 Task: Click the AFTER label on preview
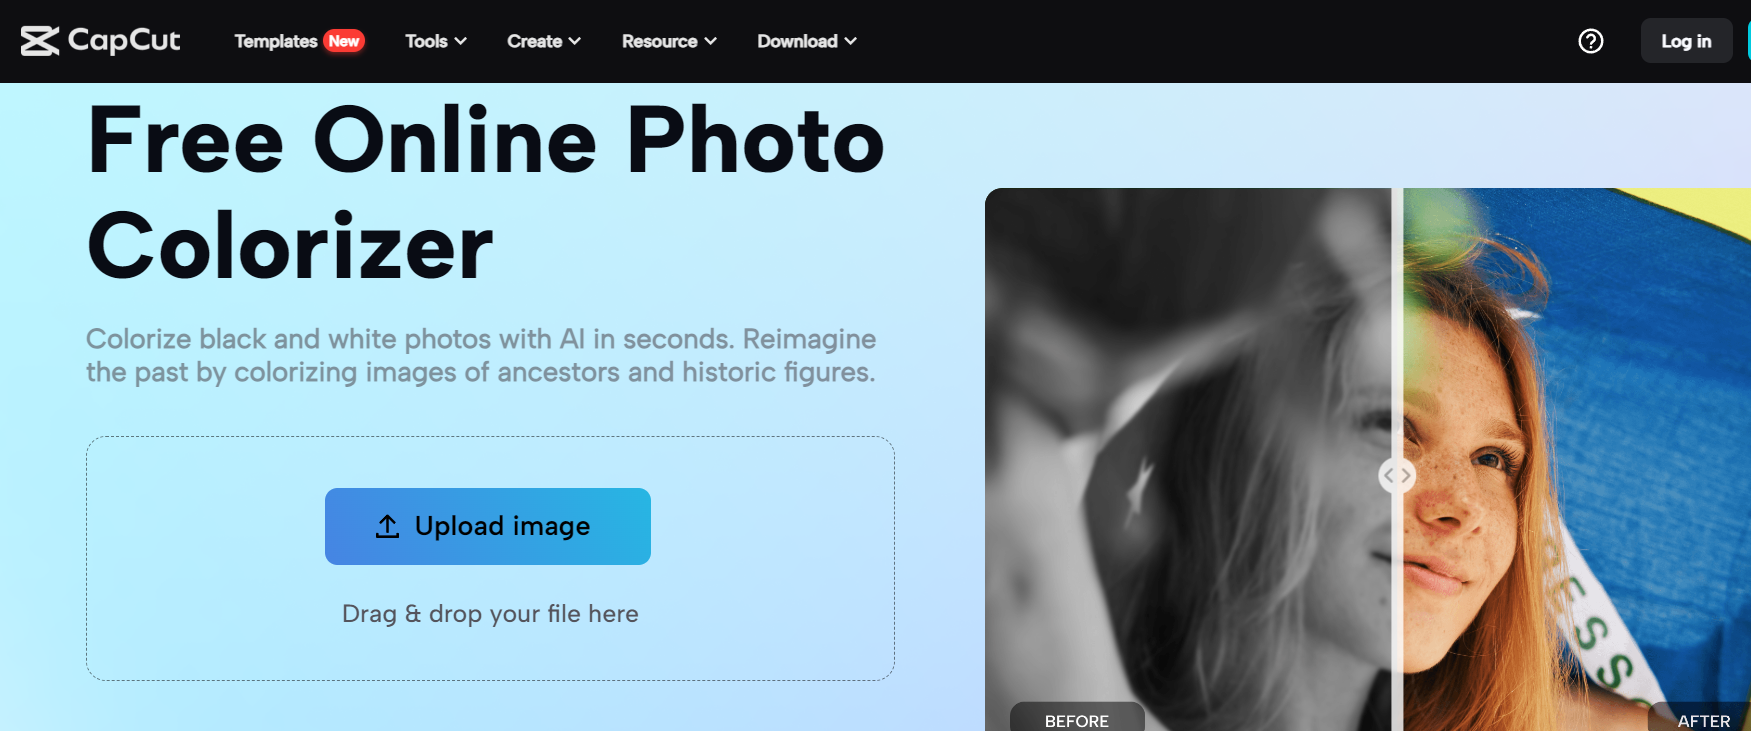(1703, 720)
